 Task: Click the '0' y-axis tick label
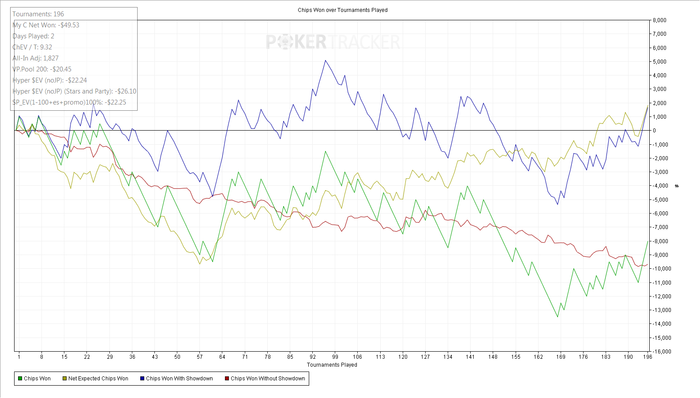pos(654,131)
